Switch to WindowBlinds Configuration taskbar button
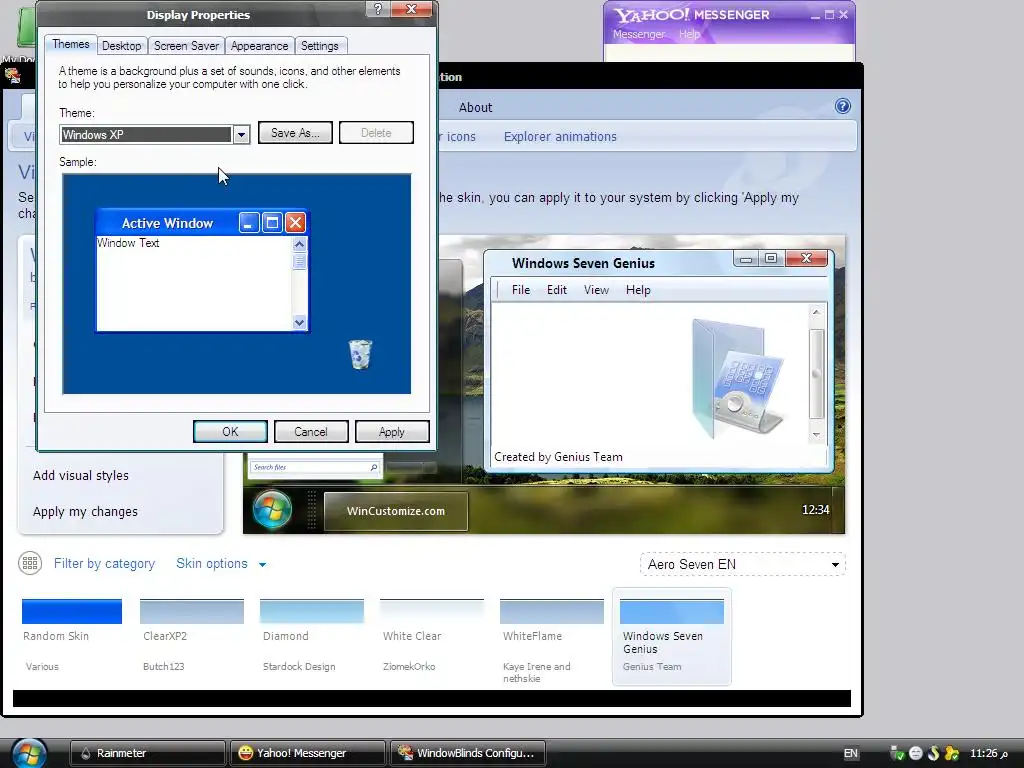Viewport: 1024px width, 768px height. pos(468,753)
